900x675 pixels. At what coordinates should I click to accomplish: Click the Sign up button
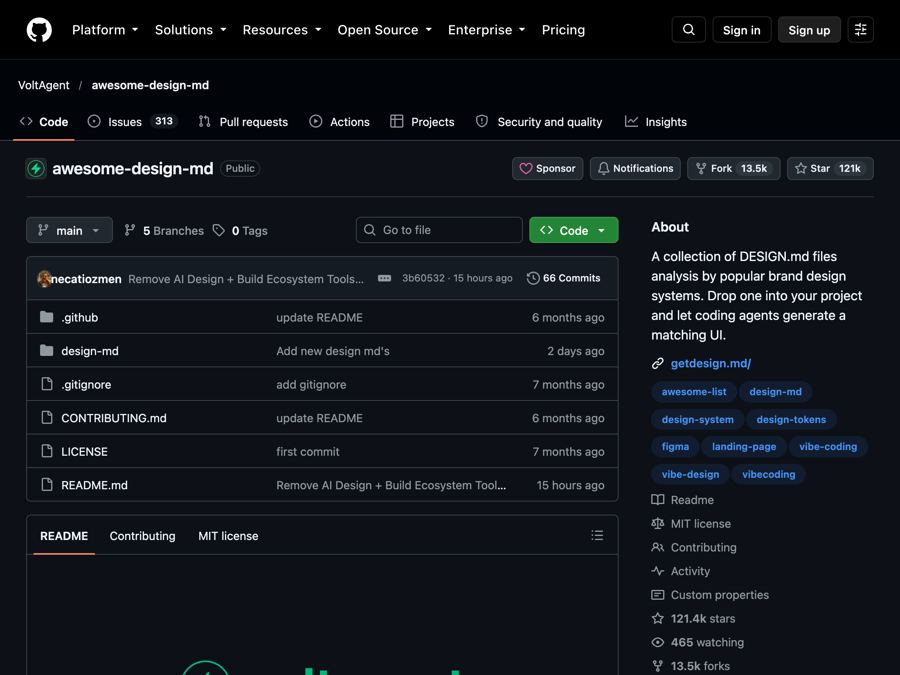coord(809,30)
